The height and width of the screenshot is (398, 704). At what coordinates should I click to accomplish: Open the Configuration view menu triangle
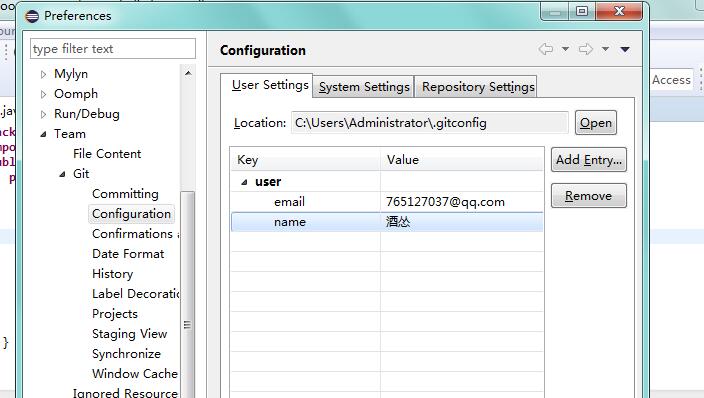[x=625, y=49]
